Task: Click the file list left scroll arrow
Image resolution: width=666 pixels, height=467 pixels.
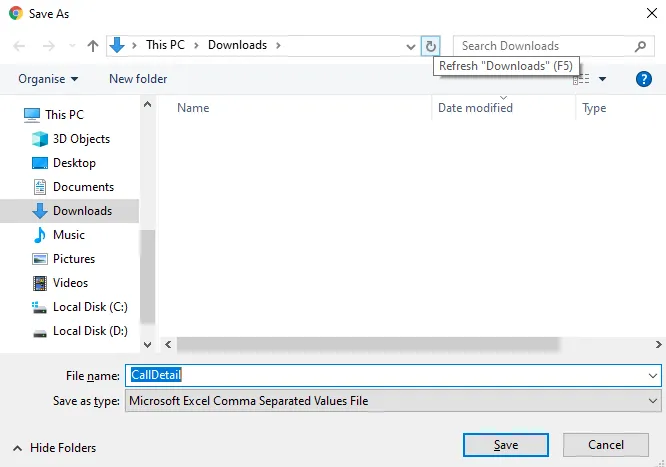Action: click(168, 344)
